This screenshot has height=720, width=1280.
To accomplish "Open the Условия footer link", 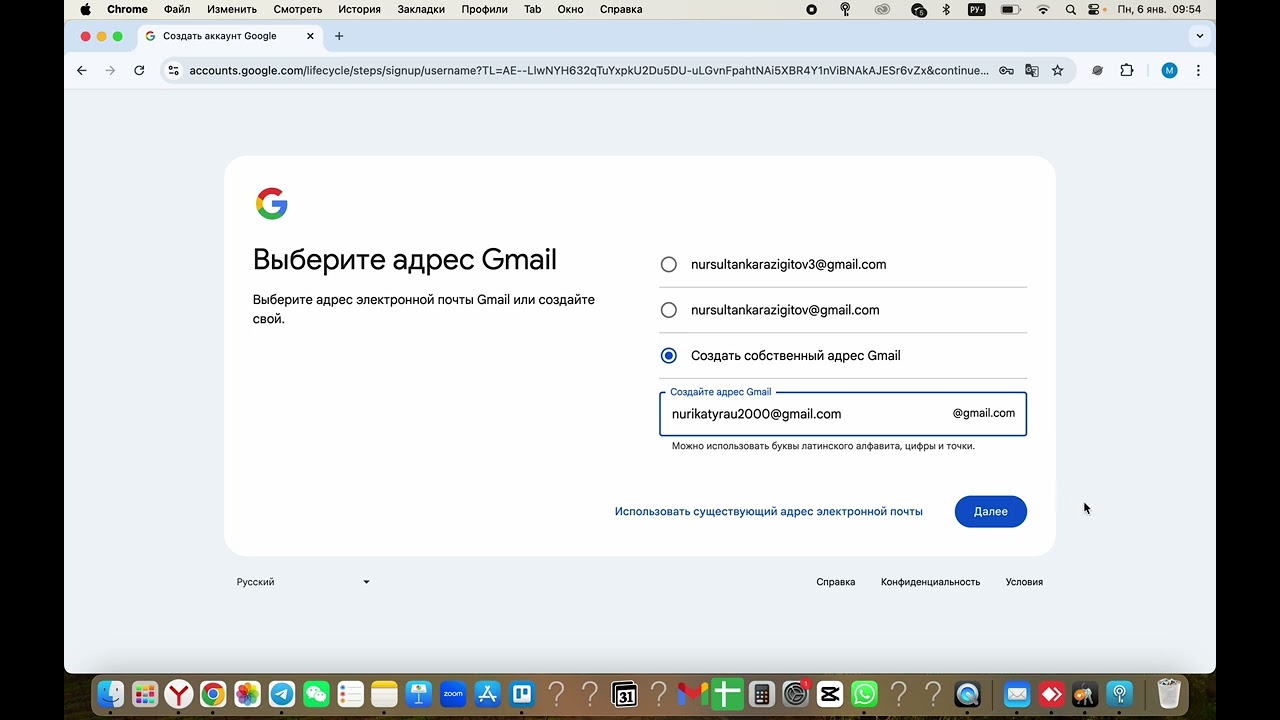I will pos(1024,582).
